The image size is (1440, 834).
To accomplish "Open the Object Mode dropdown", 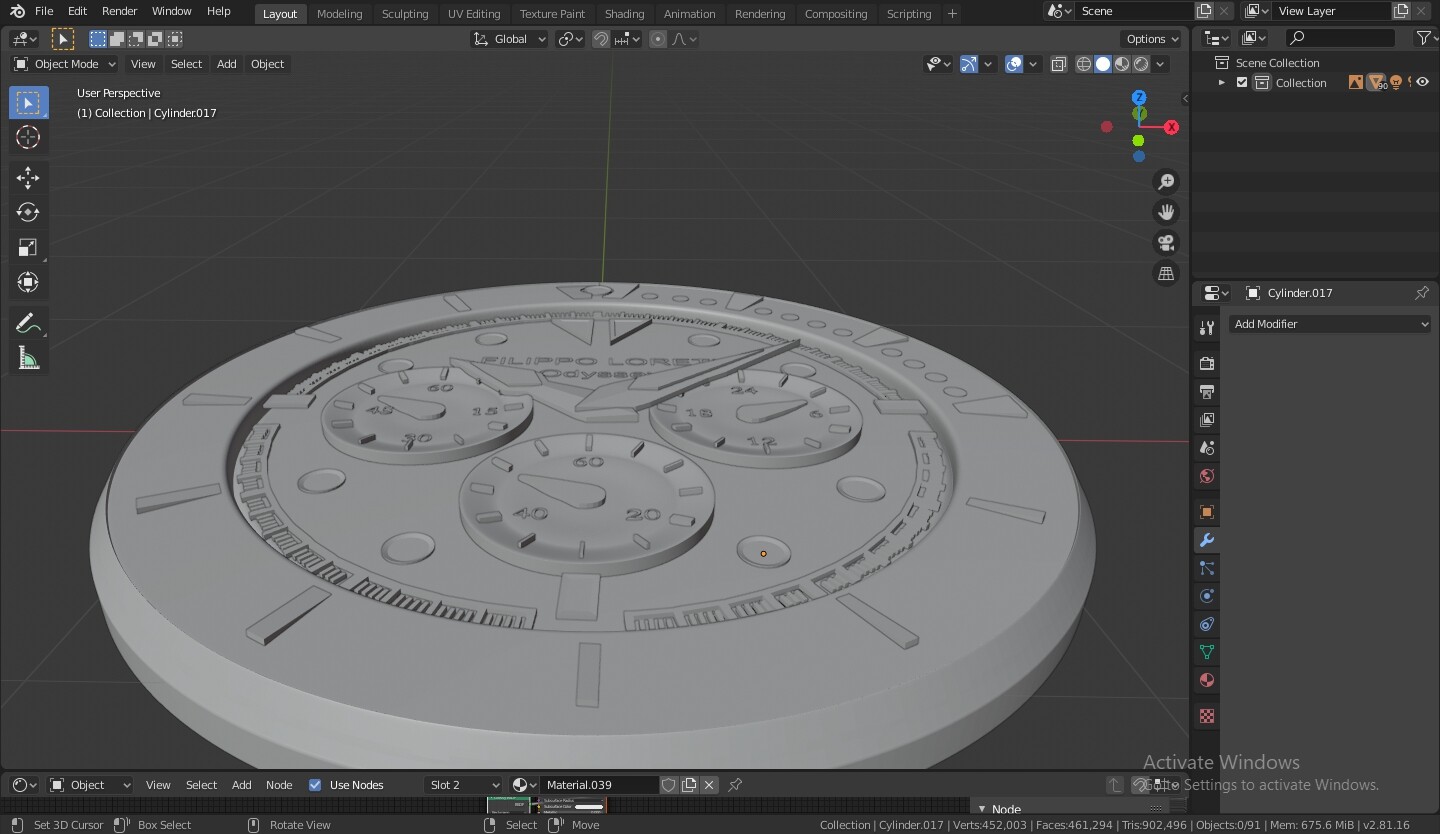I will pos(65,64).
